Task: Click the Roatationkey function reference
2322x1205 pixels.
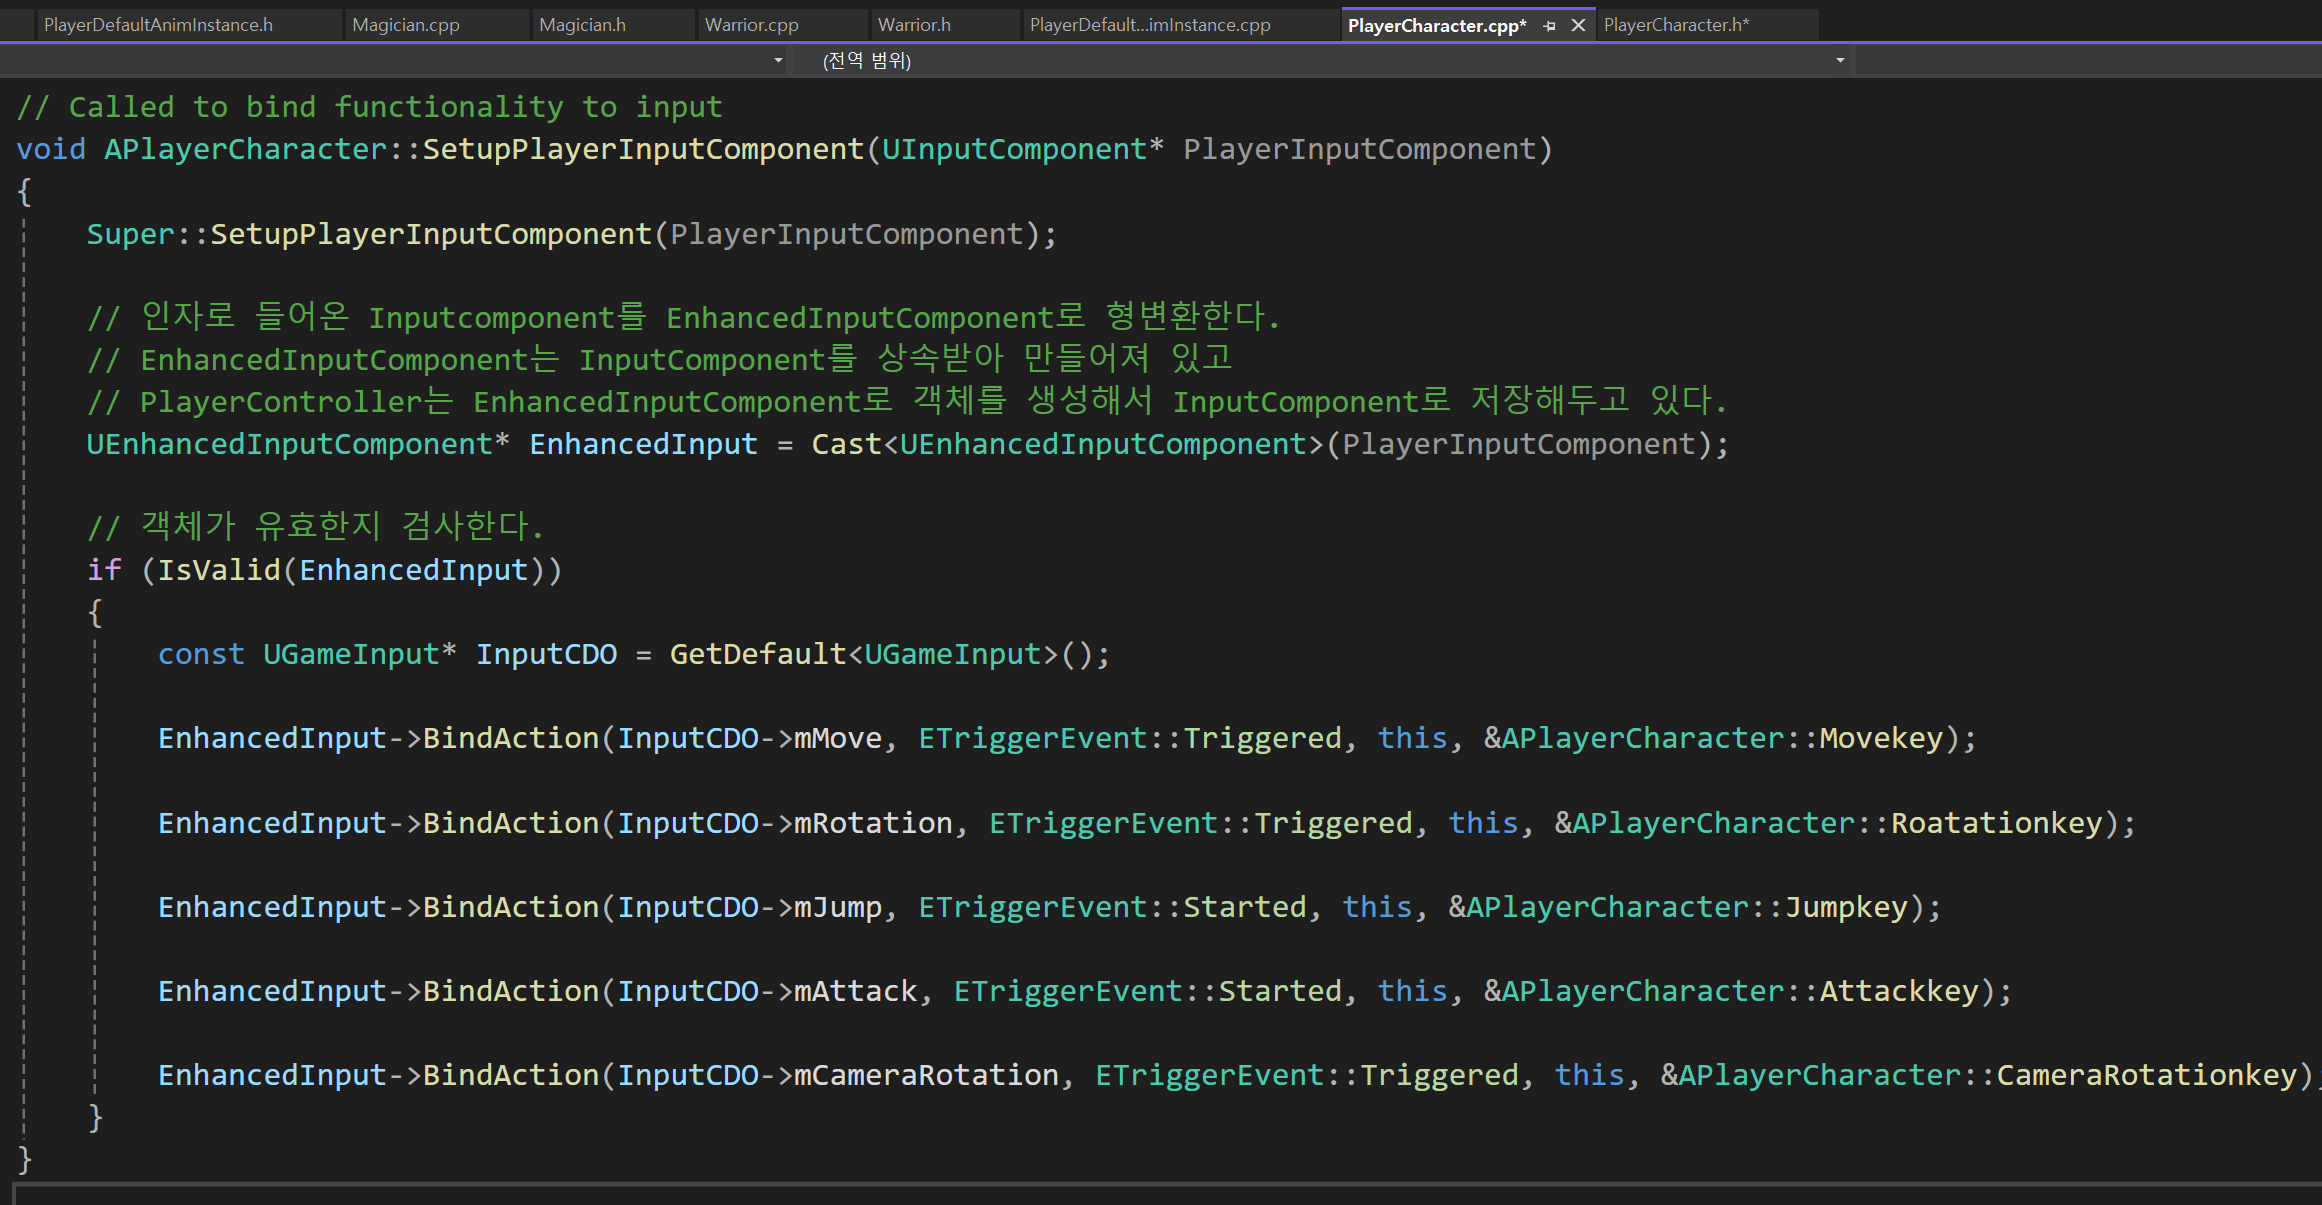Action: click(1996, 823)
